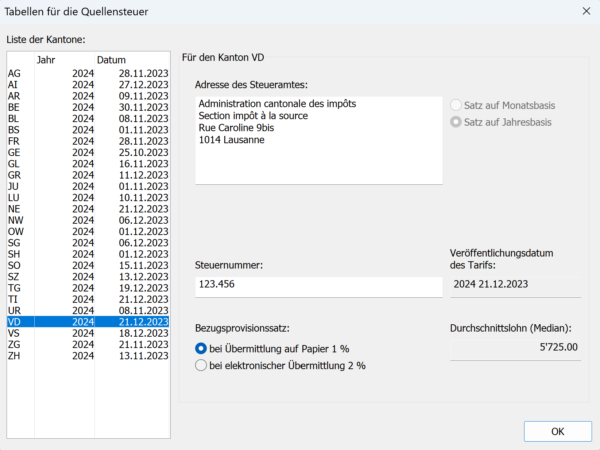Viewport: 600px width, 450px height.
Task: Select canton BS row
Action: coord(88,130)
